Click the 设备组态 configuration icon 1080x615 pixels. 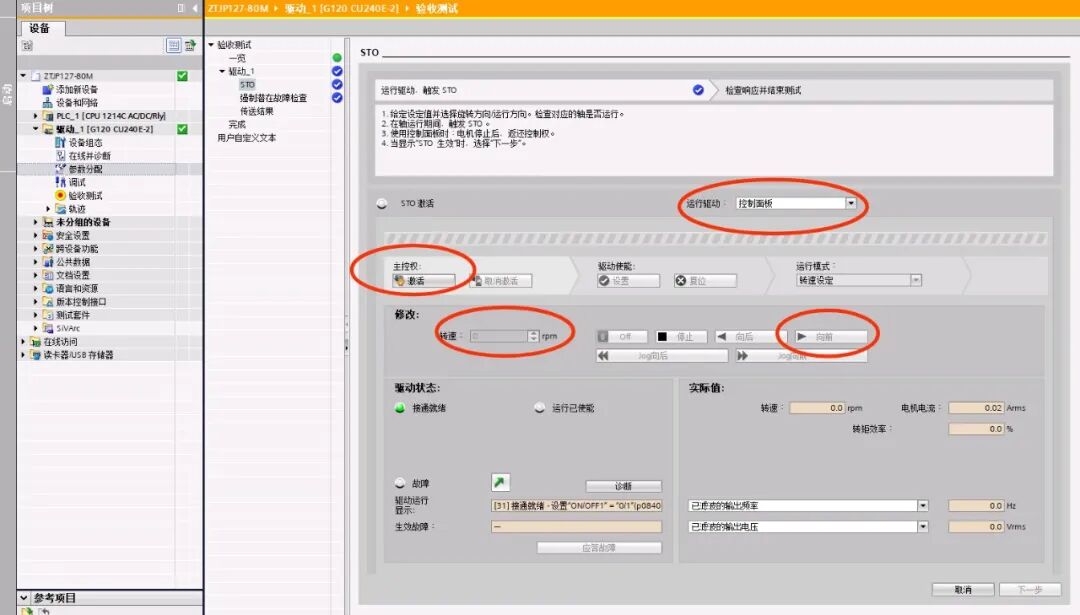click(60, 143)
